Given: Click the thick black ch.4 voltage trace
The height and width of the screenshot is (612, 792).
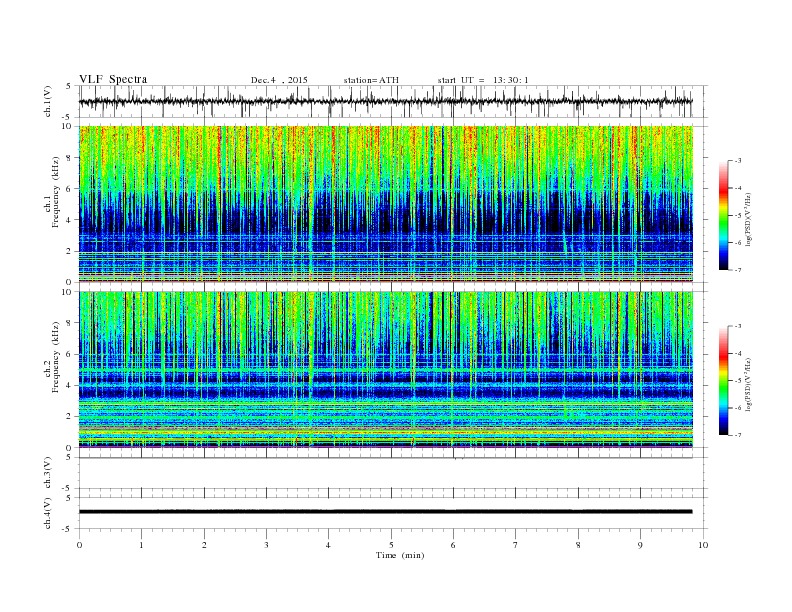Looking at the screenshot, I should pos(386,512).
